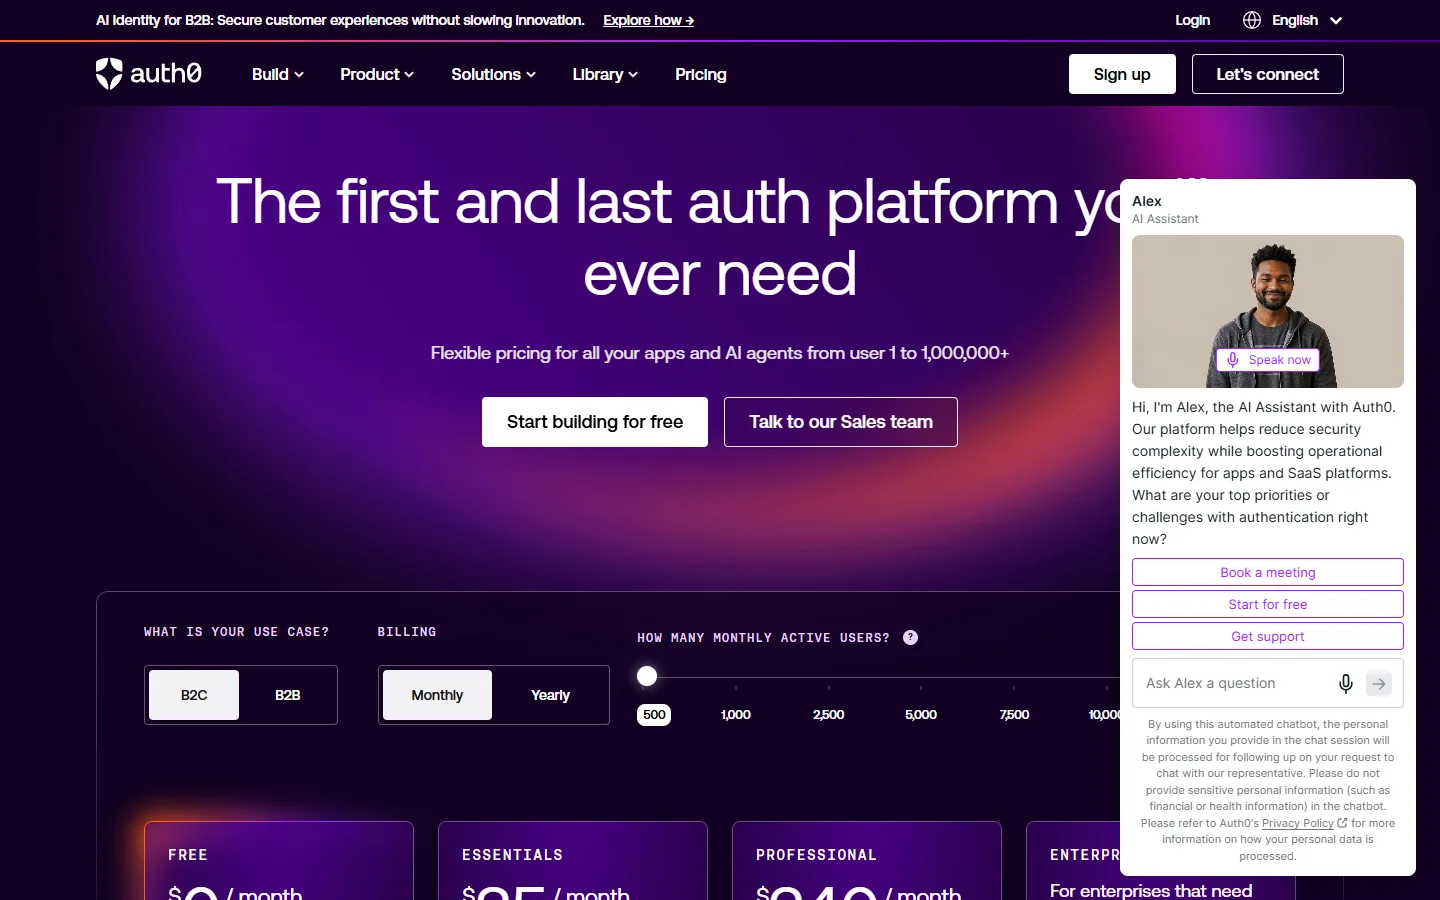Viewport: 1440px width, 900px height.
Task: Click the monthly active users slider handle
Action: click(647, 677)
